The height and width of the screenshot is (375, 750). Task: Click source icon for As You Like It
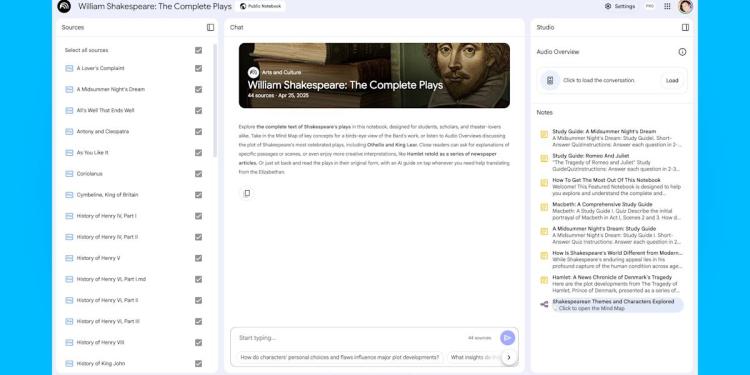coord(69,153)
